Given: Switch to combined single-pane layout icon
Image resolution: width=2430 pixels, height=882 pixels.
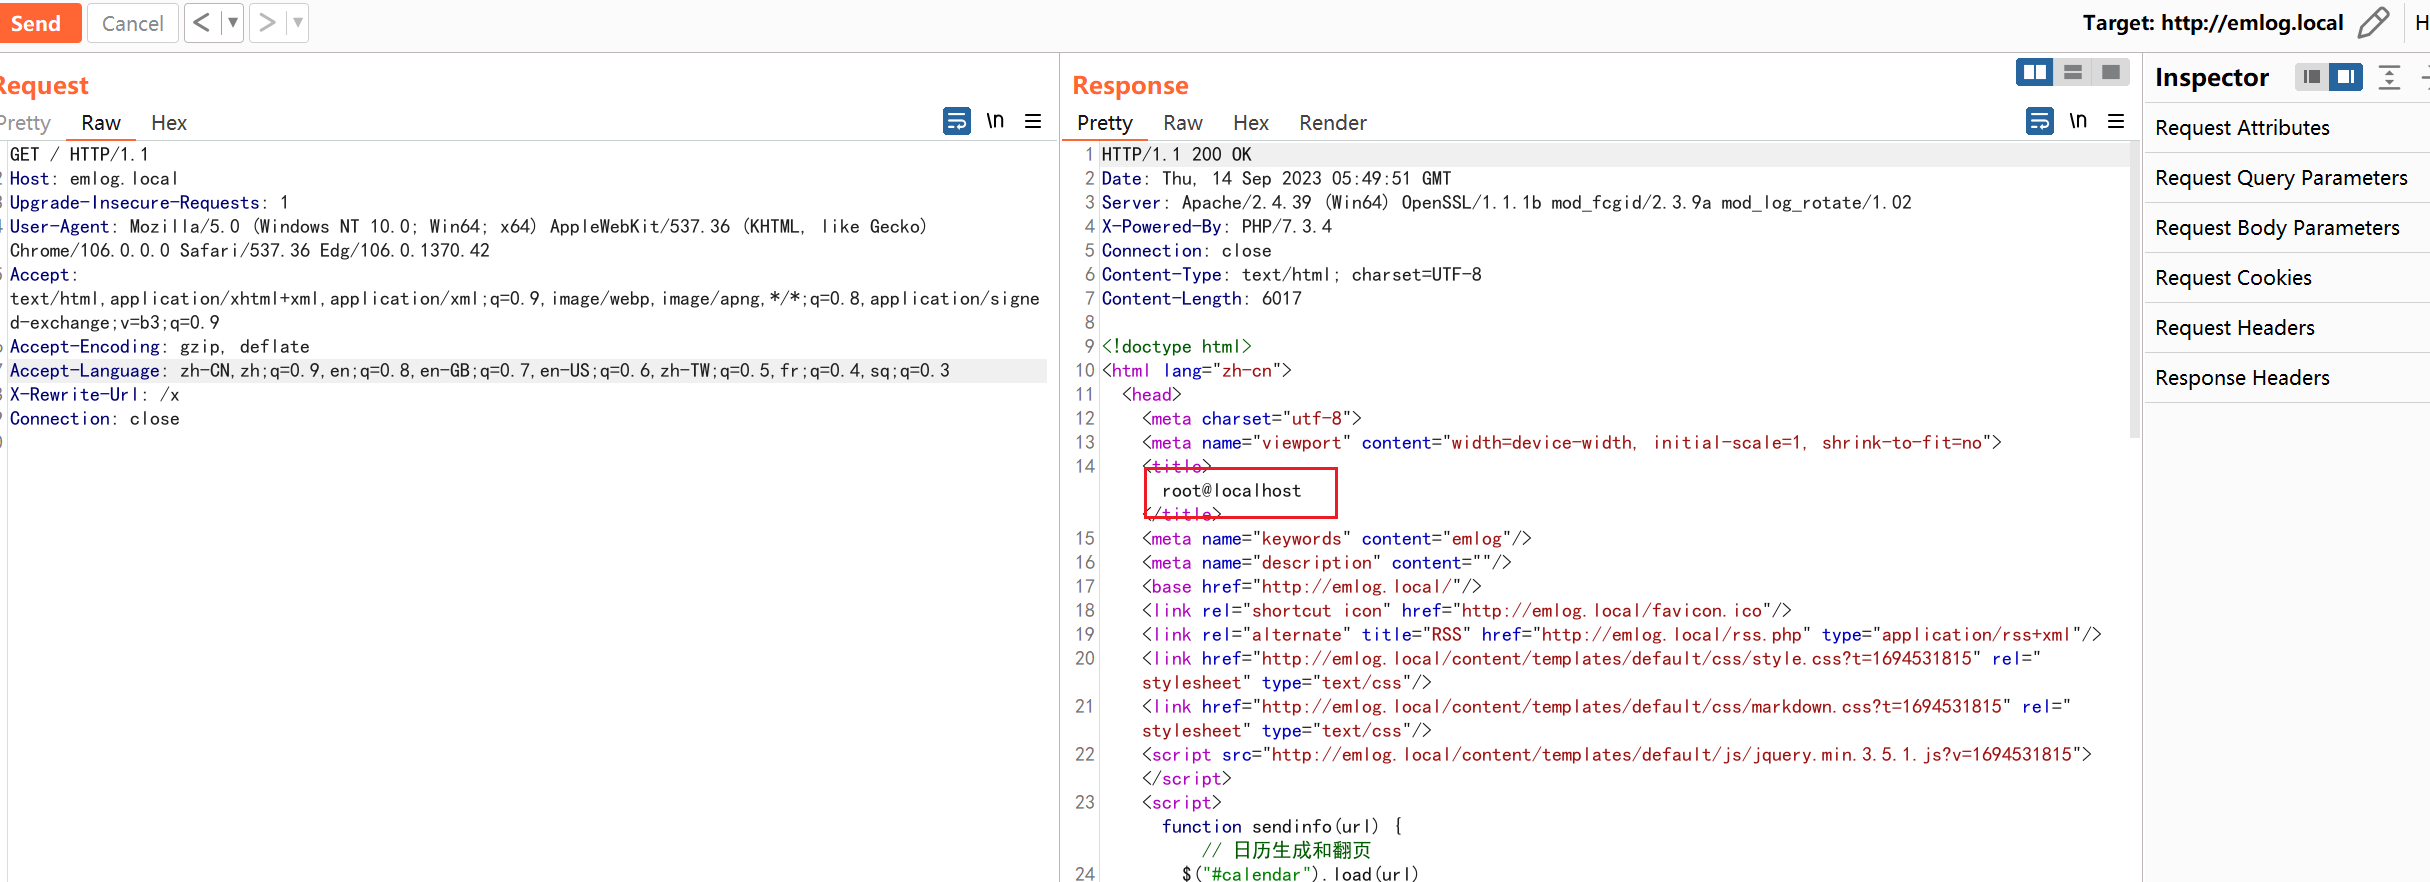Looking at the screenshot, I should [x=2111, y=73].
